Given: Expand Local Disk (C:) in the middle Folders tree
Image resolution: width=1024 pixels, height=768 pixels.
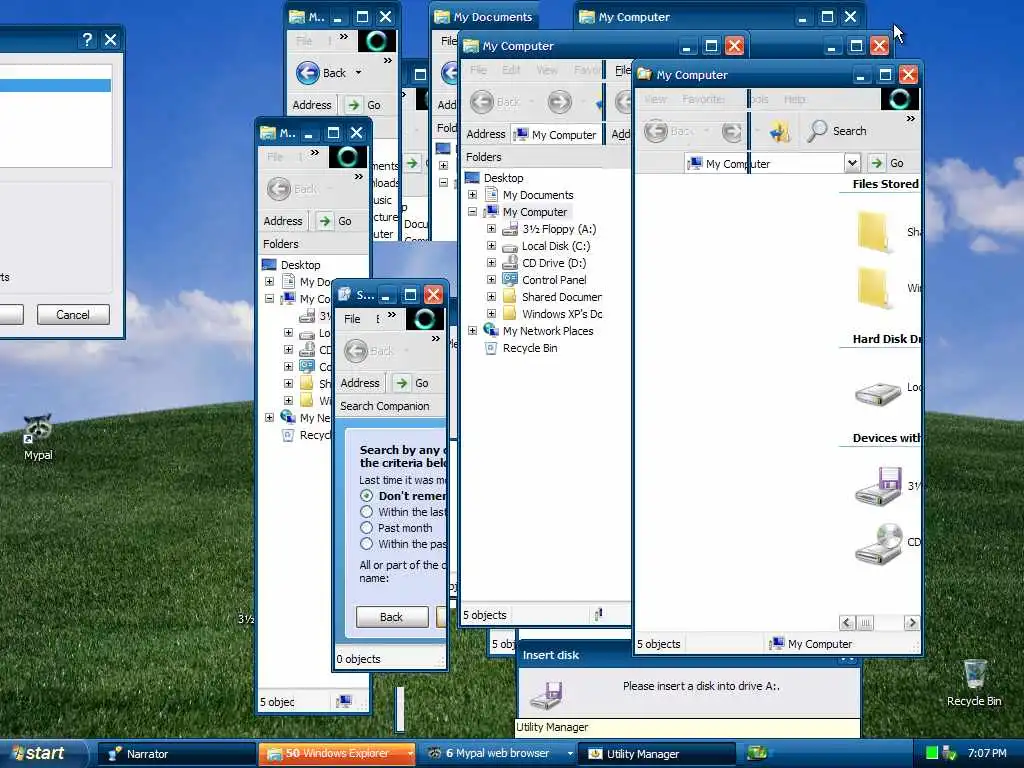Looking at the screenshot, I should click(491, 246).
